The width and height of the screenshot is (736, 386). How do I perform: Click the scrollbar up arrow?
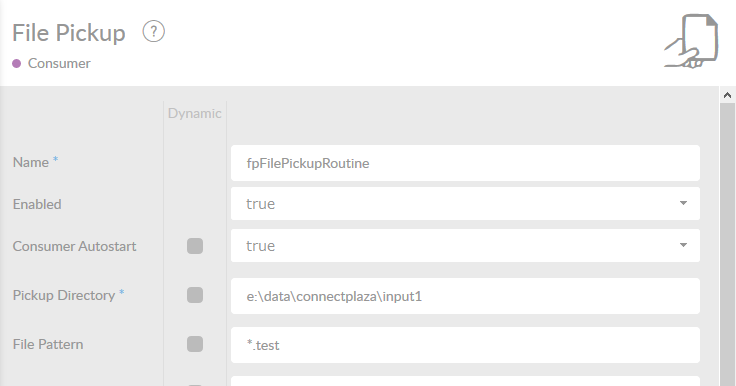(x=727, y=95)
